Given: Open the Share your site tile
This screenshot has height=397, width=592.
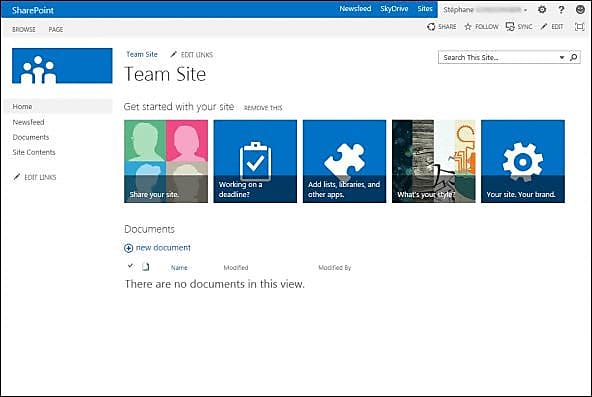Looking at the screenshot, I should click(166, 161).
